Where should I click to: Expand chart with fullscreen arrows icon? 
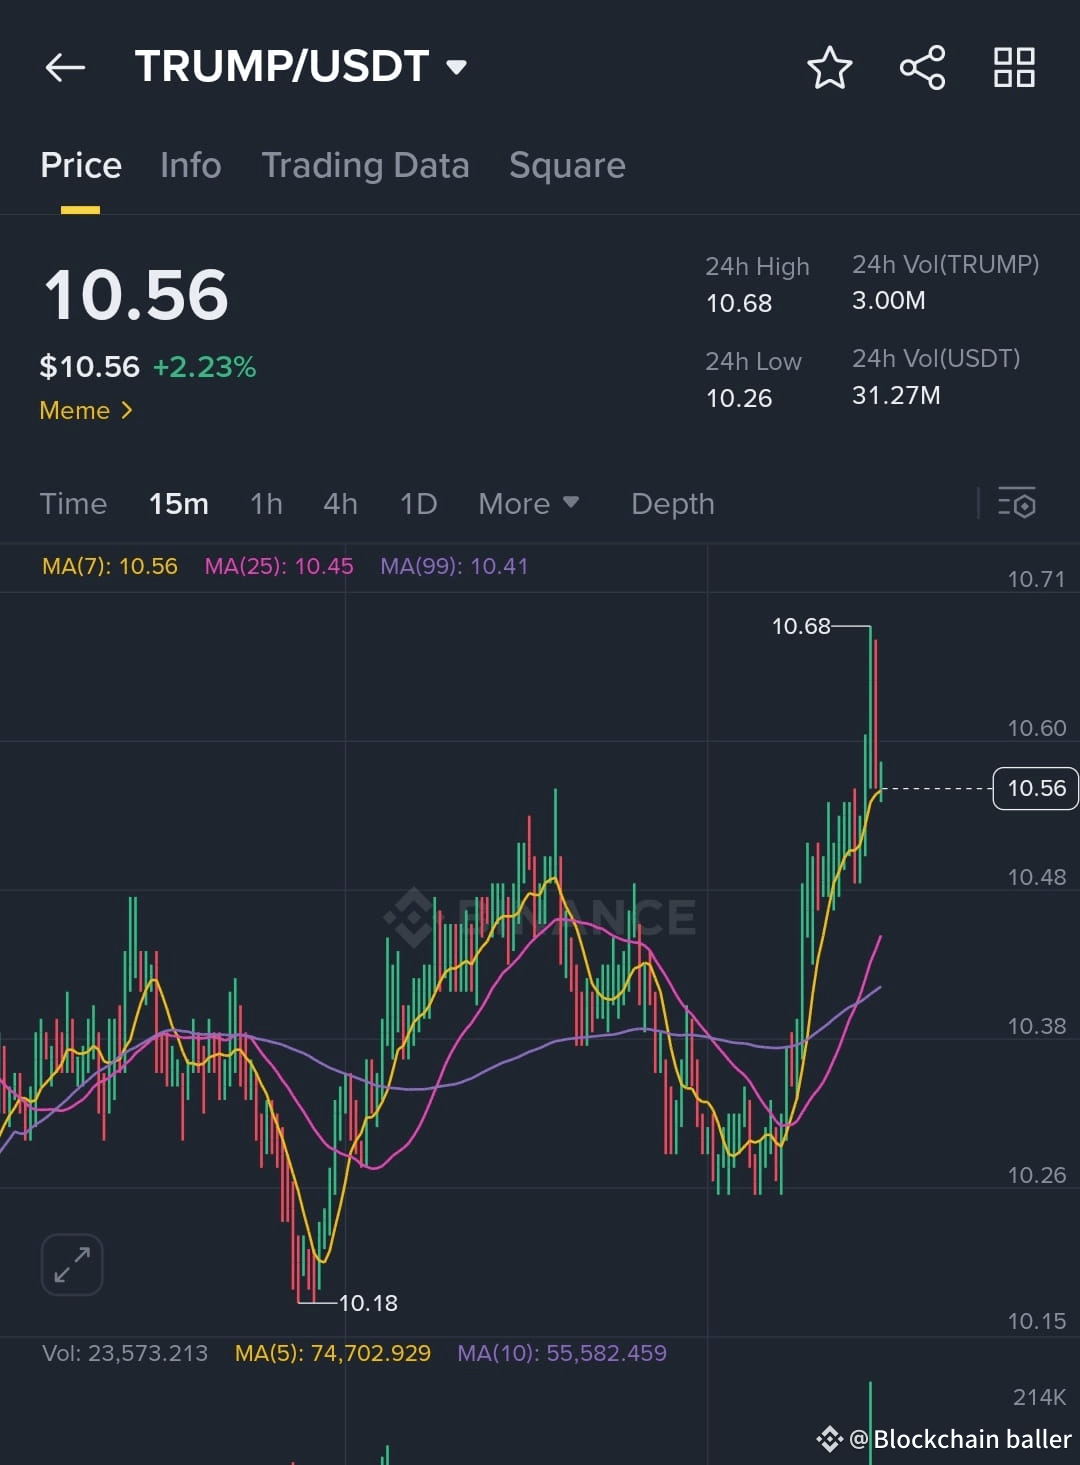[x=72, y=1264]
